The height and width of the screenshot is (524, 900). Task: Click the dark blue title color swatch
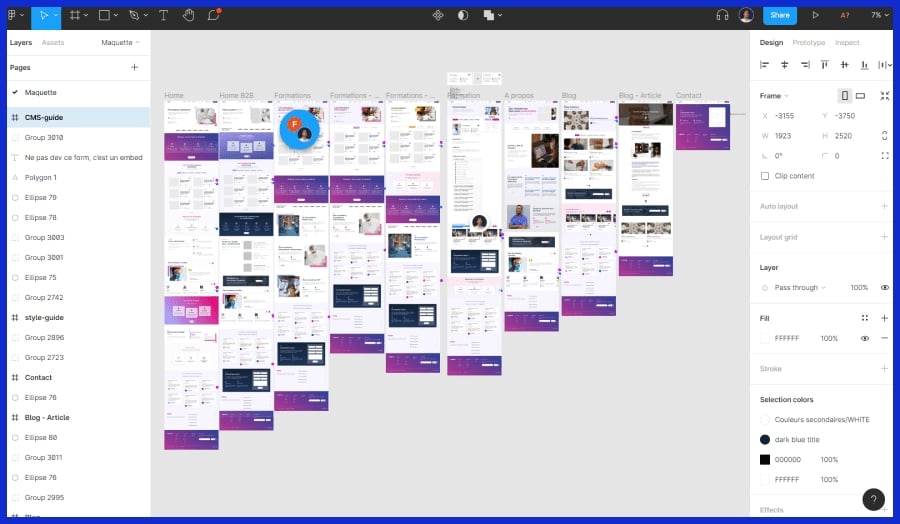(x=765, y=439)
